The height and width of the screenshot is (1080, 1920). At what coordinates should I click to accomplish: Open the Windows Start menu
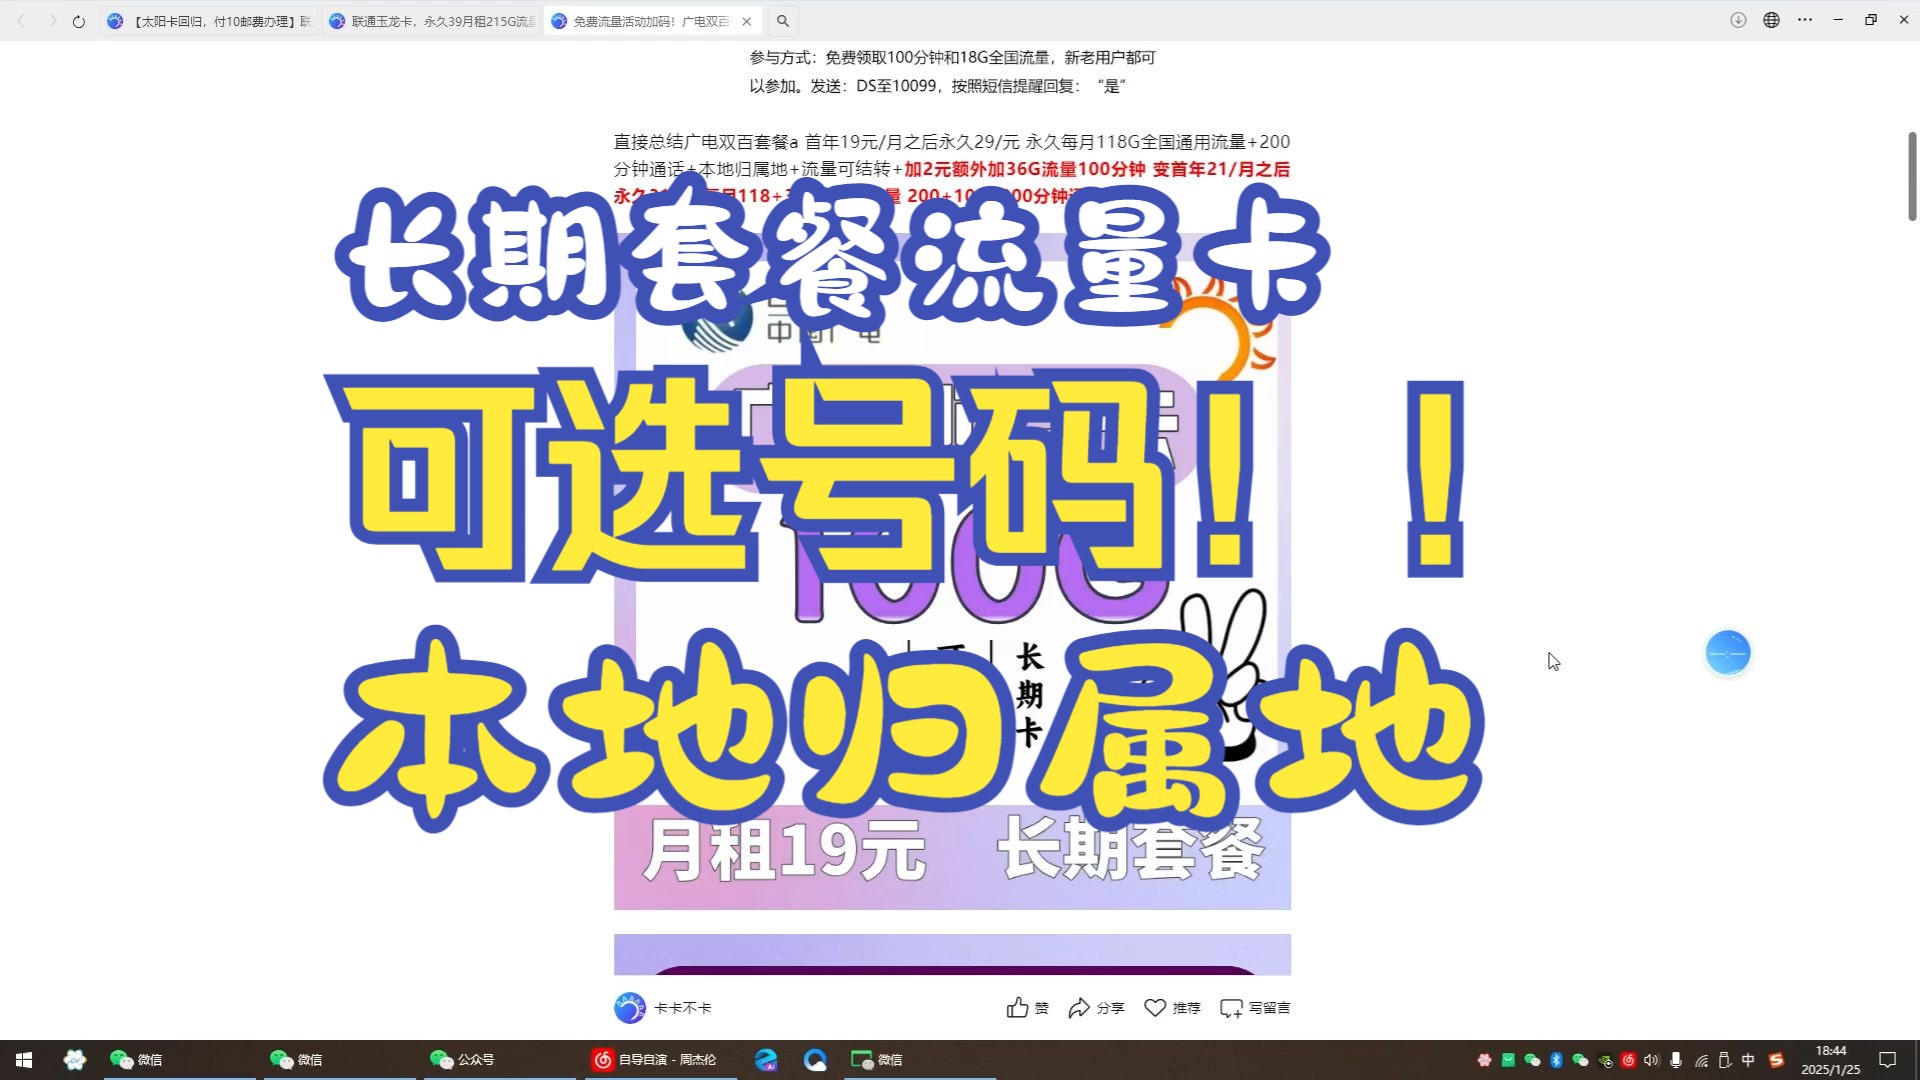click(24, 1060)
